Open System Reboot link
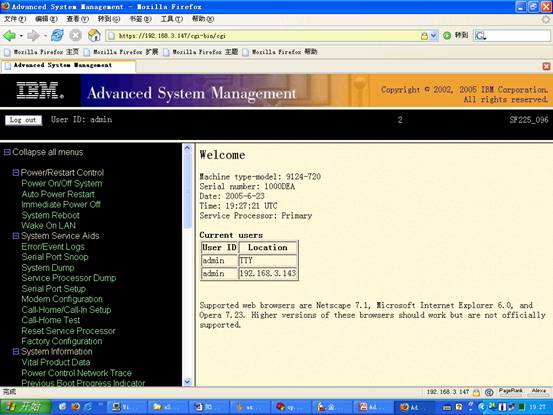Viewport: 553px width, 415px height. point(50,215)
